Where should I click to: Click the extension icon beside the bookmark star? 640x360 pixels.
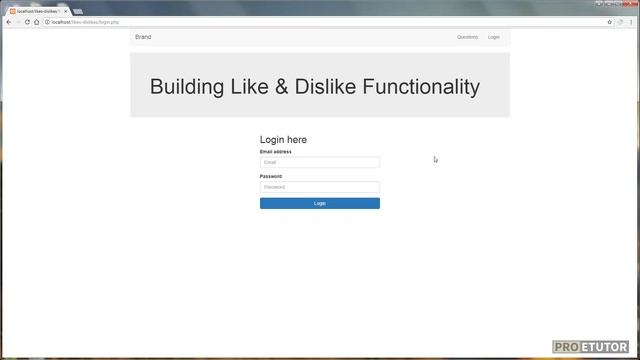(x=620, y=22)
